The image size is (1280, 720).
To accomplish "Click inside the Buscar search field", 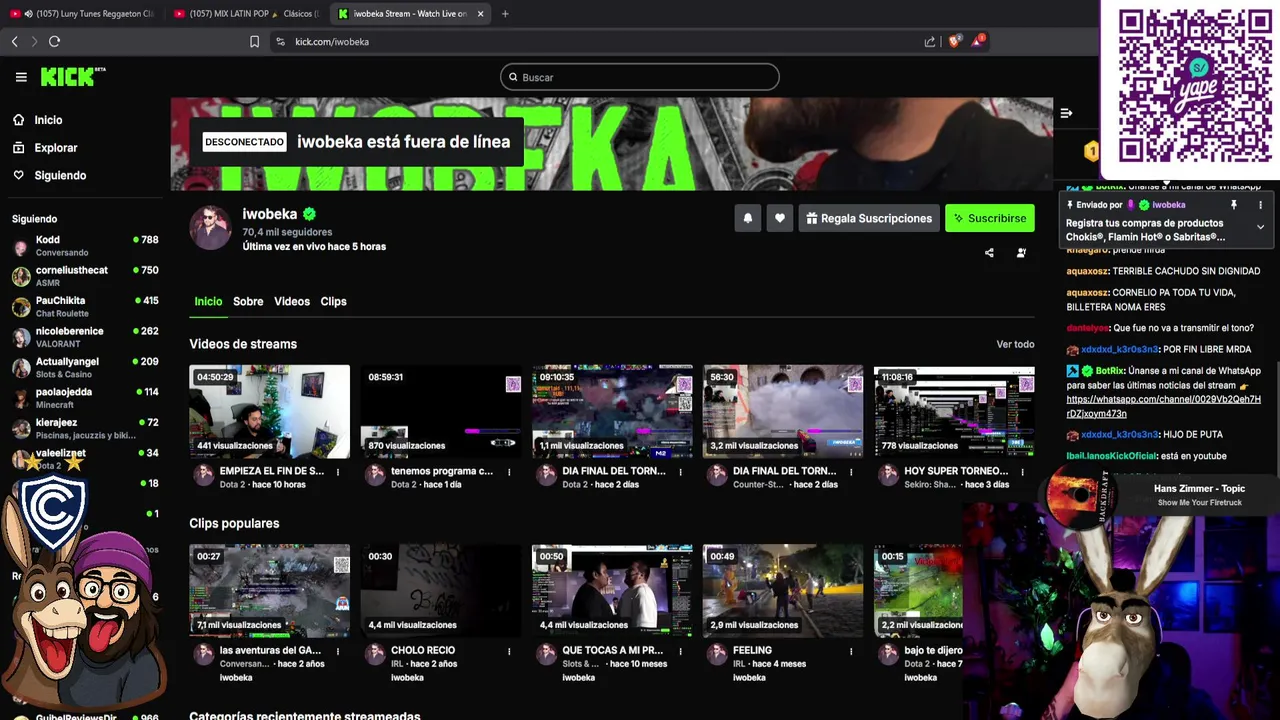I will [640, 77].
